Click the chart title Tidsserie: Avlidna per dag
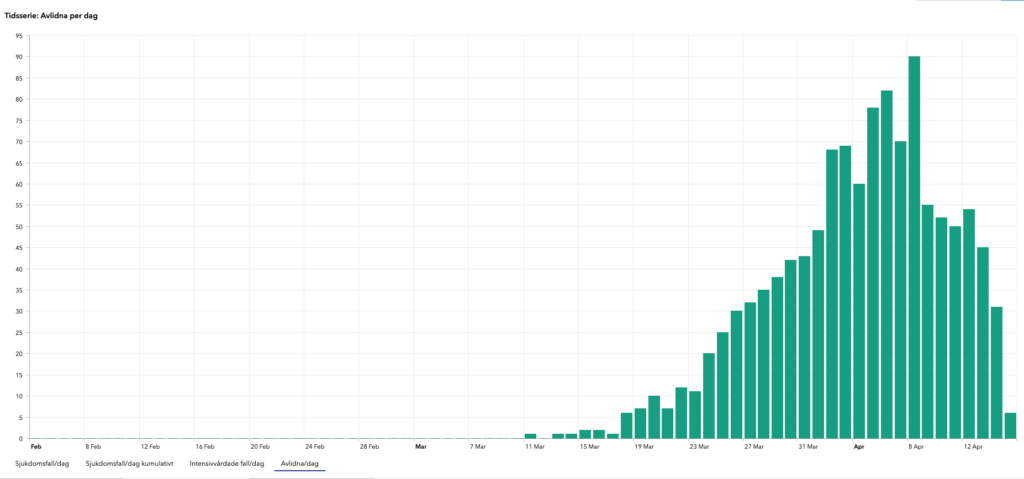The height and width of the screenshot is (479, 1024). click(58, 17)
